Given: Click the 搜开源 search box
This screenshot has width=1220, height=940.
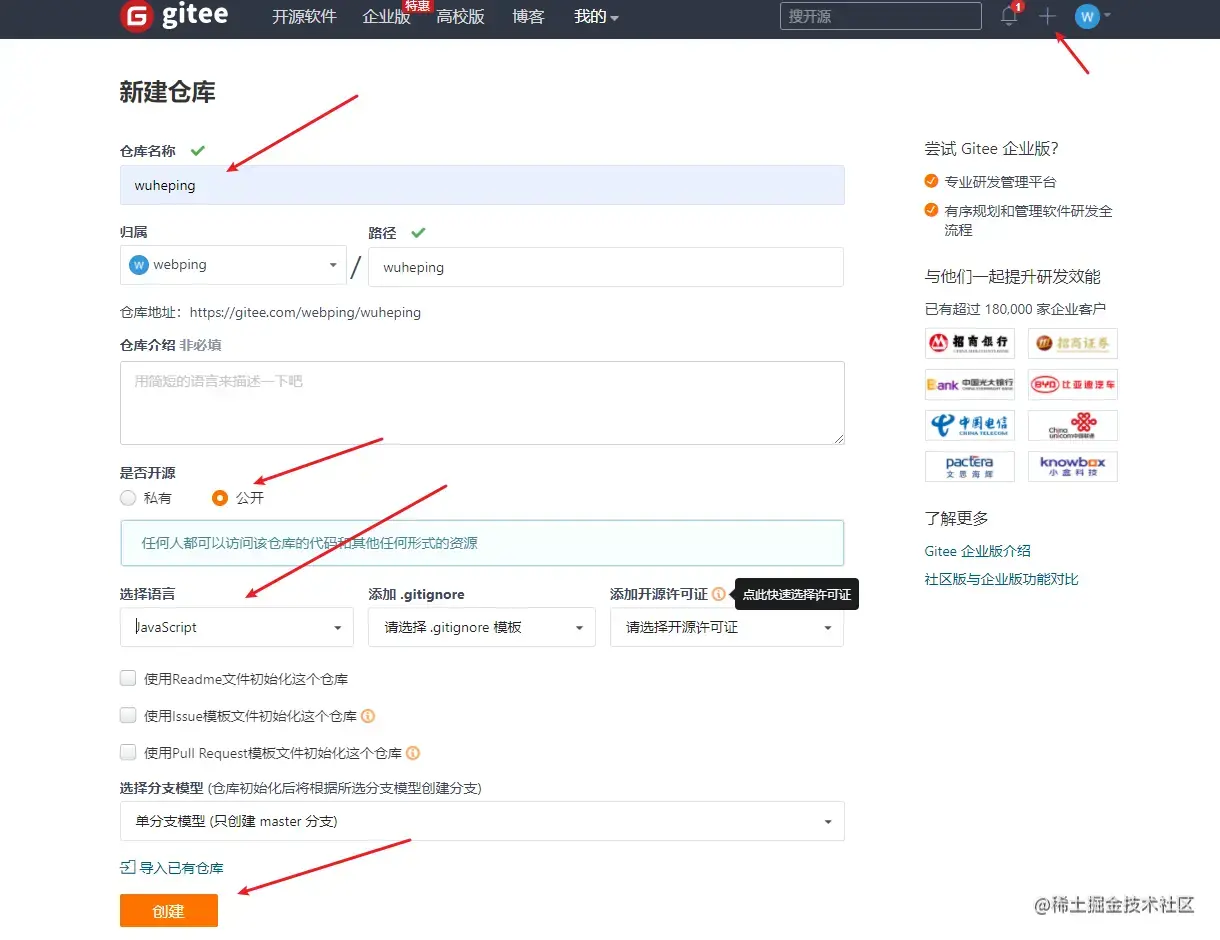Looking at the screenshot, I should [881, 16].
